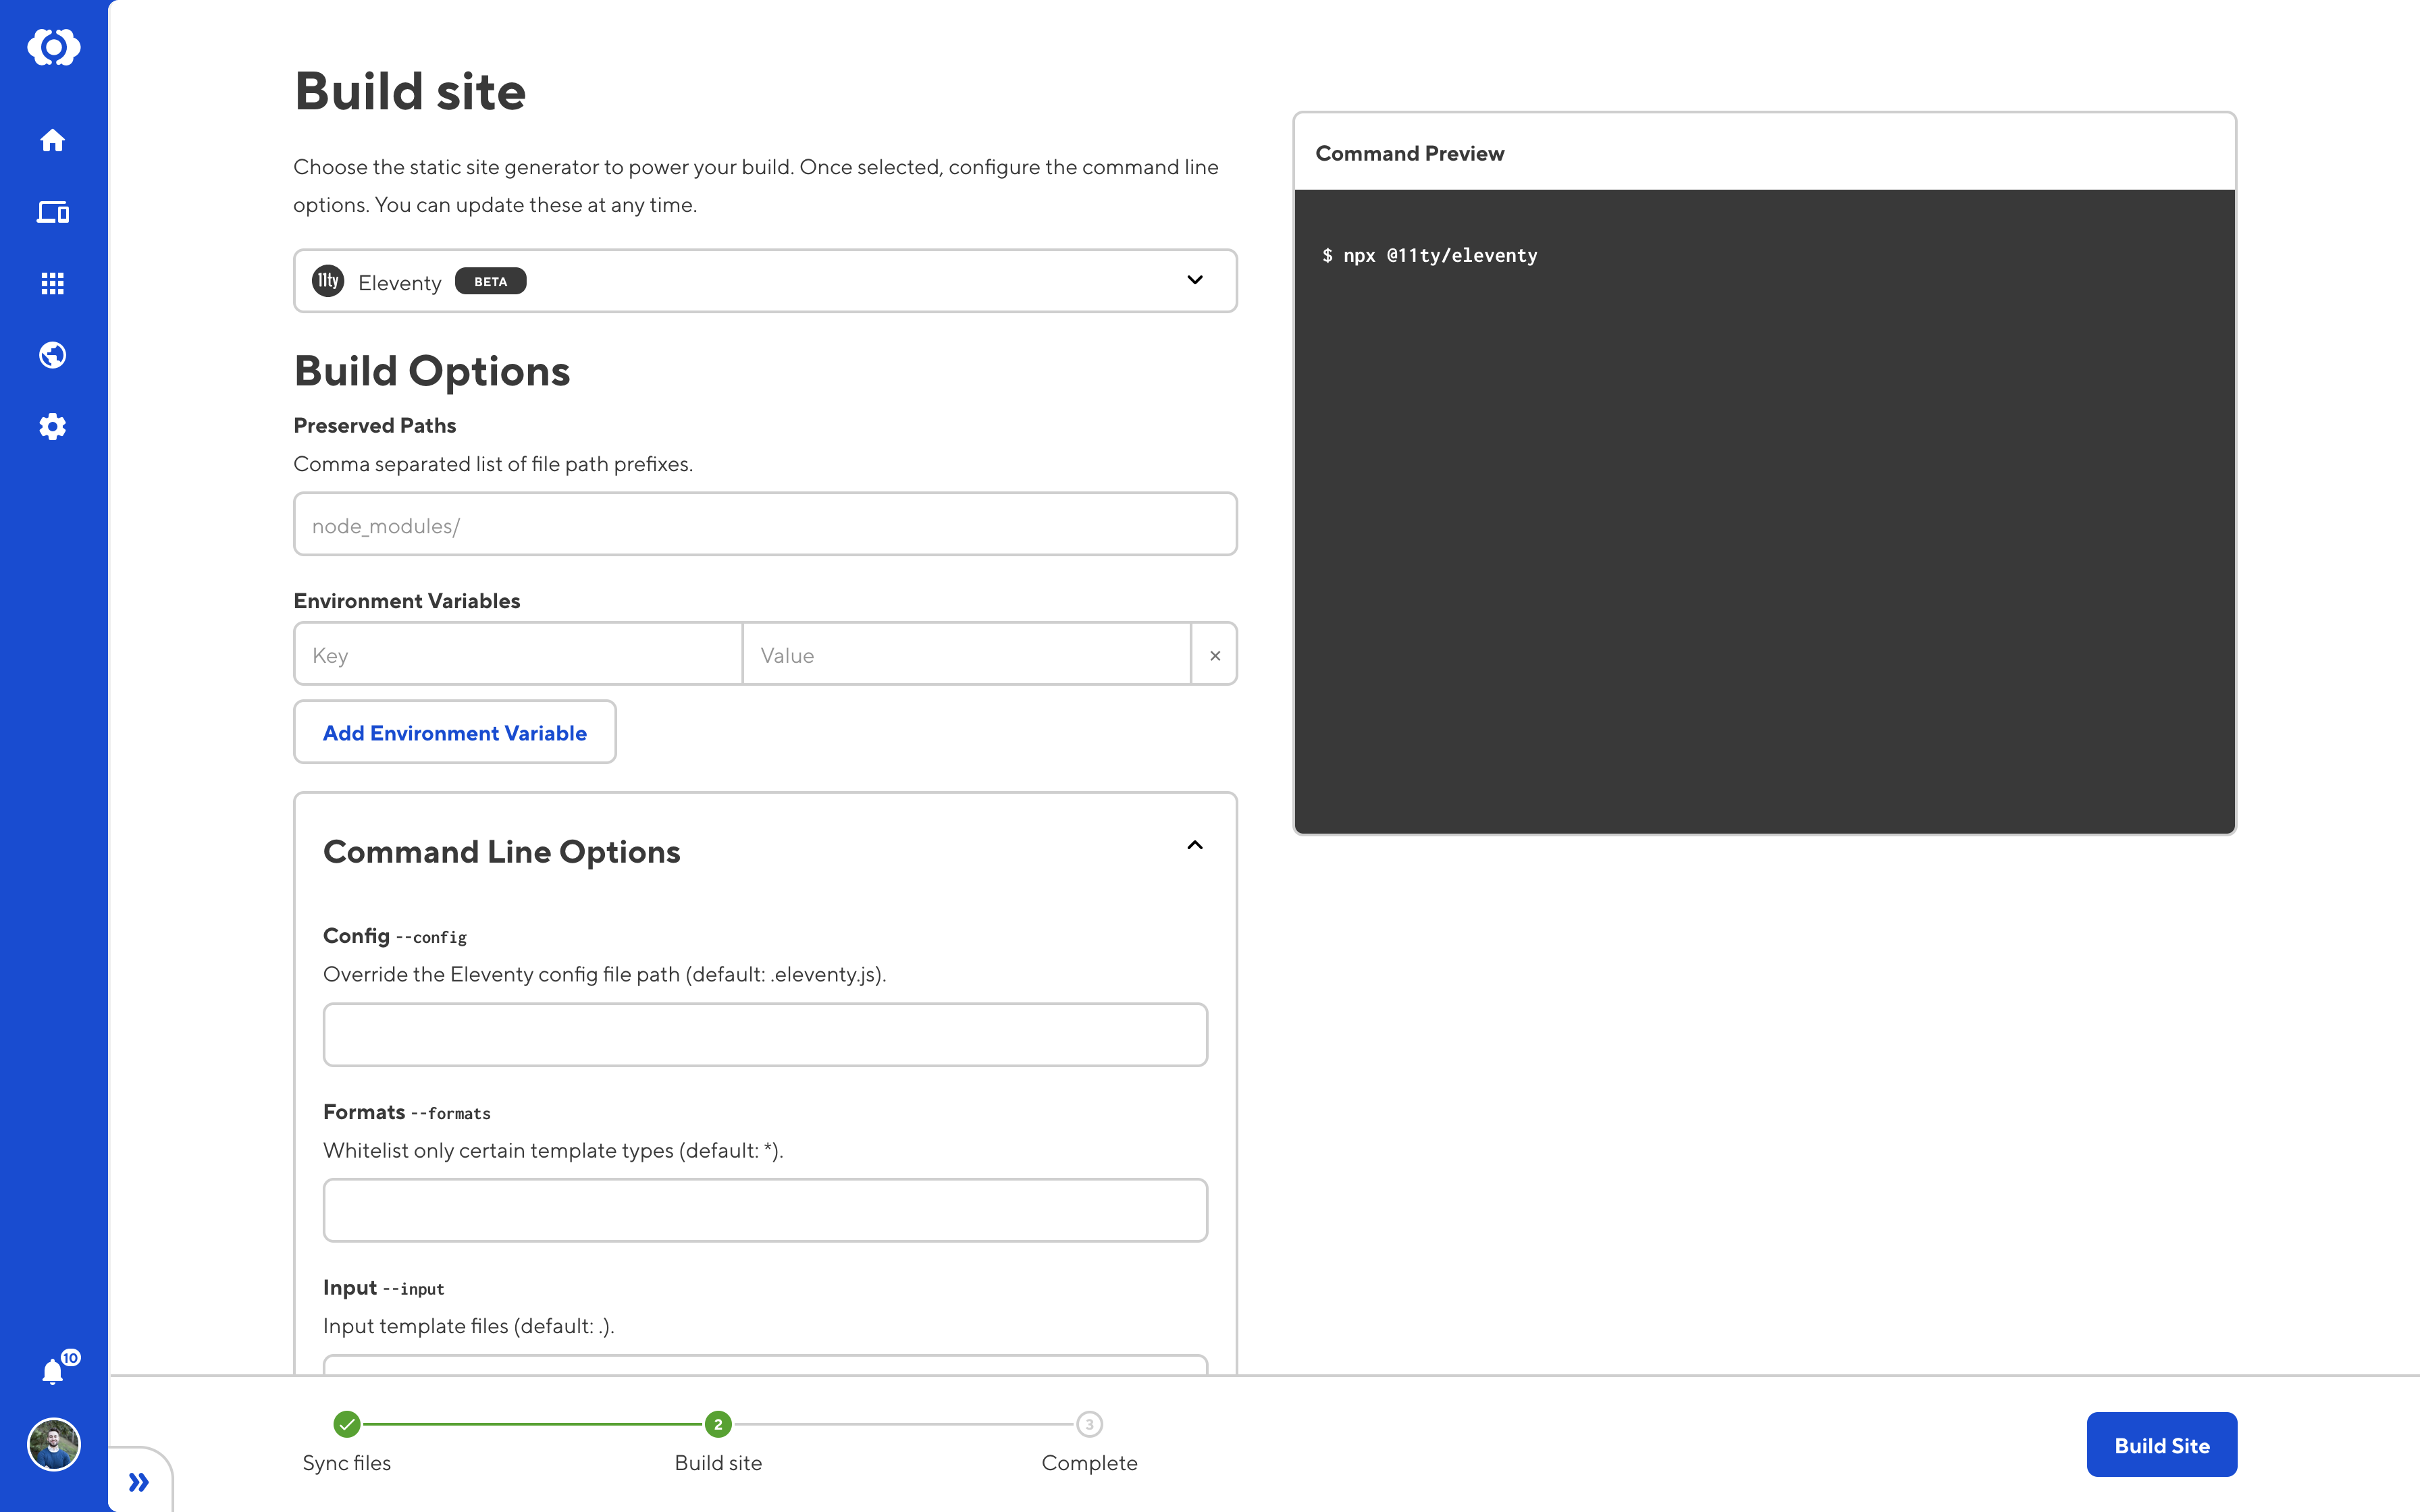Select the Complete step marker
Image resolution: width=2420 pixels, height=1512 pixels.
tap(1089, 1424)
